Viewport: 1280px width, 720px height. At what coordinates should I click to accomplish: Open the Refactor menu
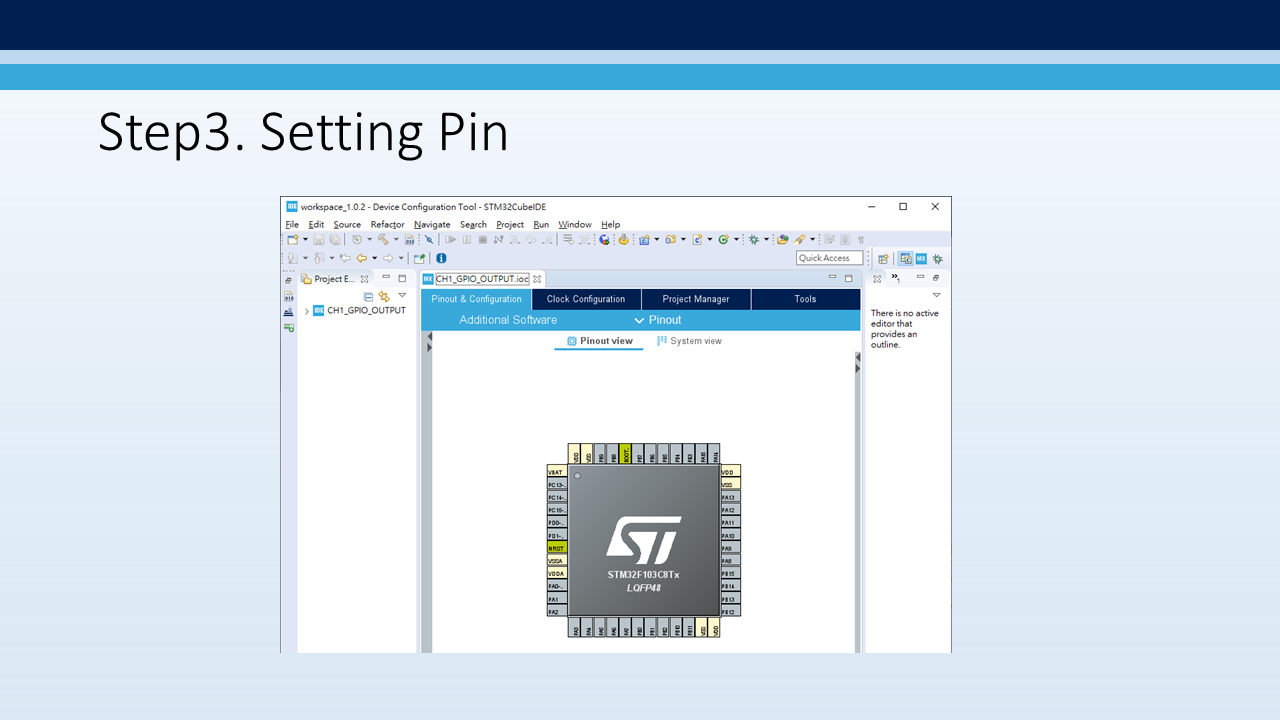[x=387, y=225]
